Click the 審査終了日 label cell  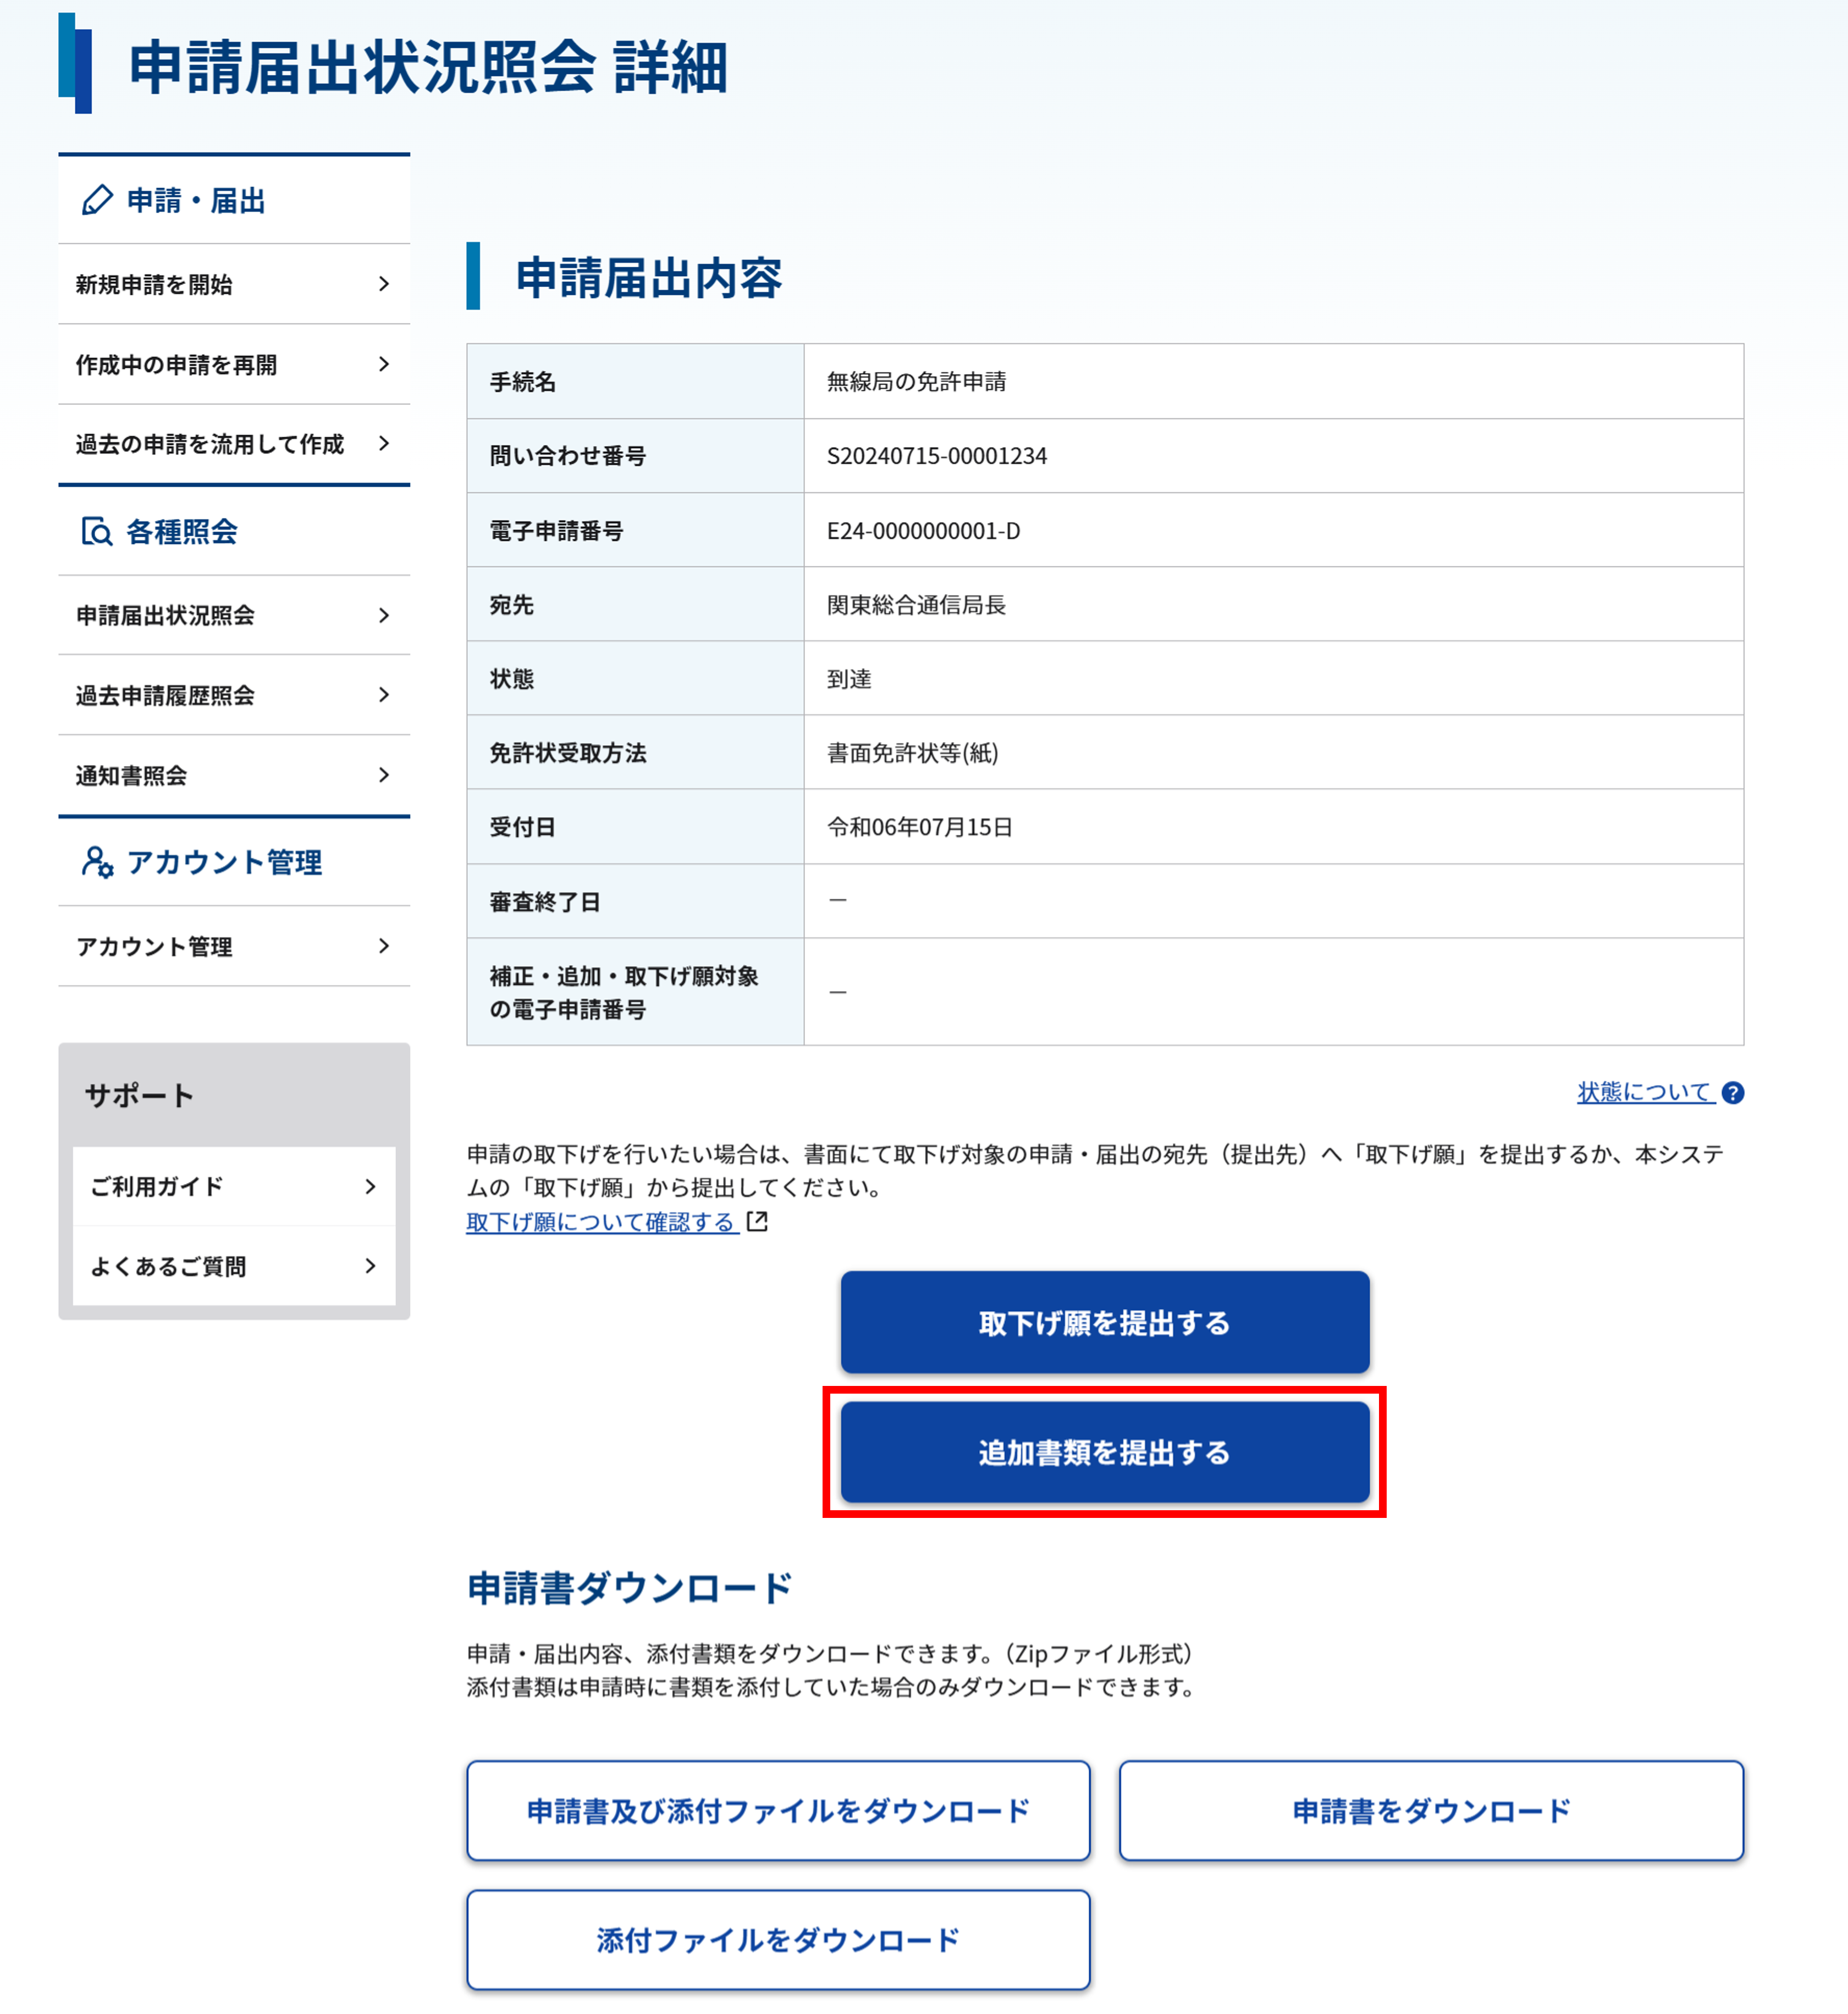635,901
